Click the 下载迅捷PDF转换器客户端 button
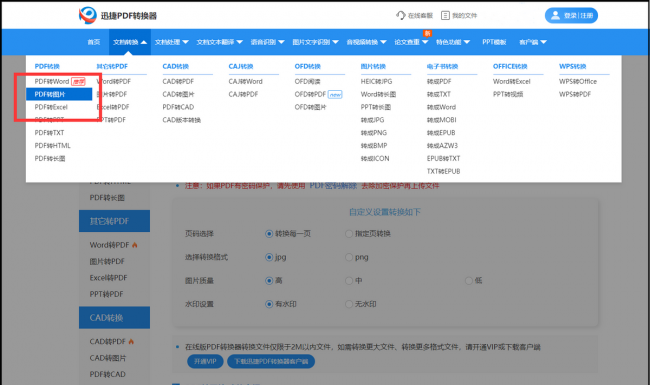Screen dimensions: 650x385 [x=271, y=361]
